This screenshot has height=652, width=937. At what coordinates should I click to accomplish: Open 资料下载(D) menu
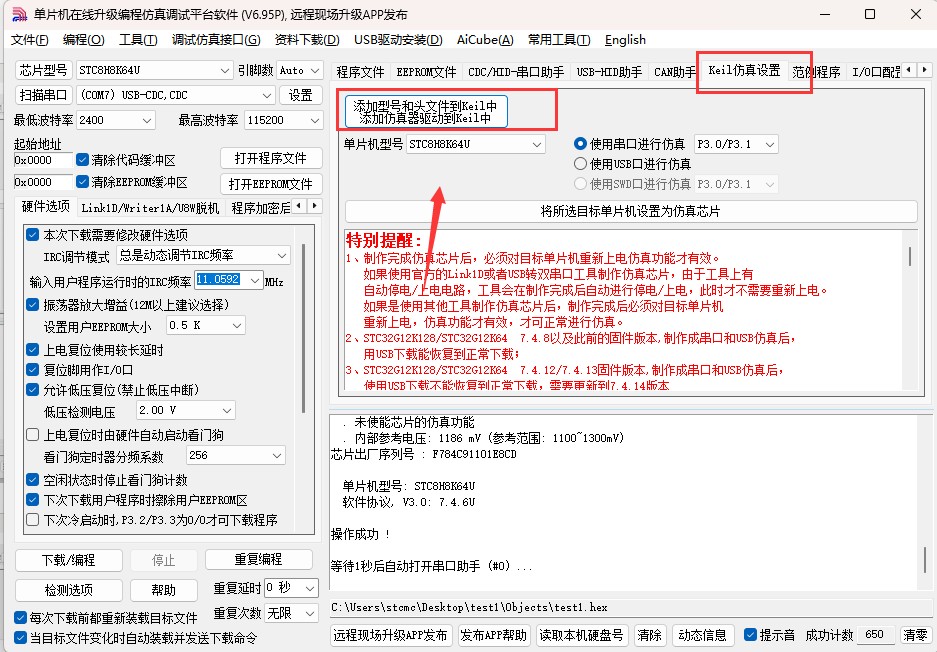[307, 40]
